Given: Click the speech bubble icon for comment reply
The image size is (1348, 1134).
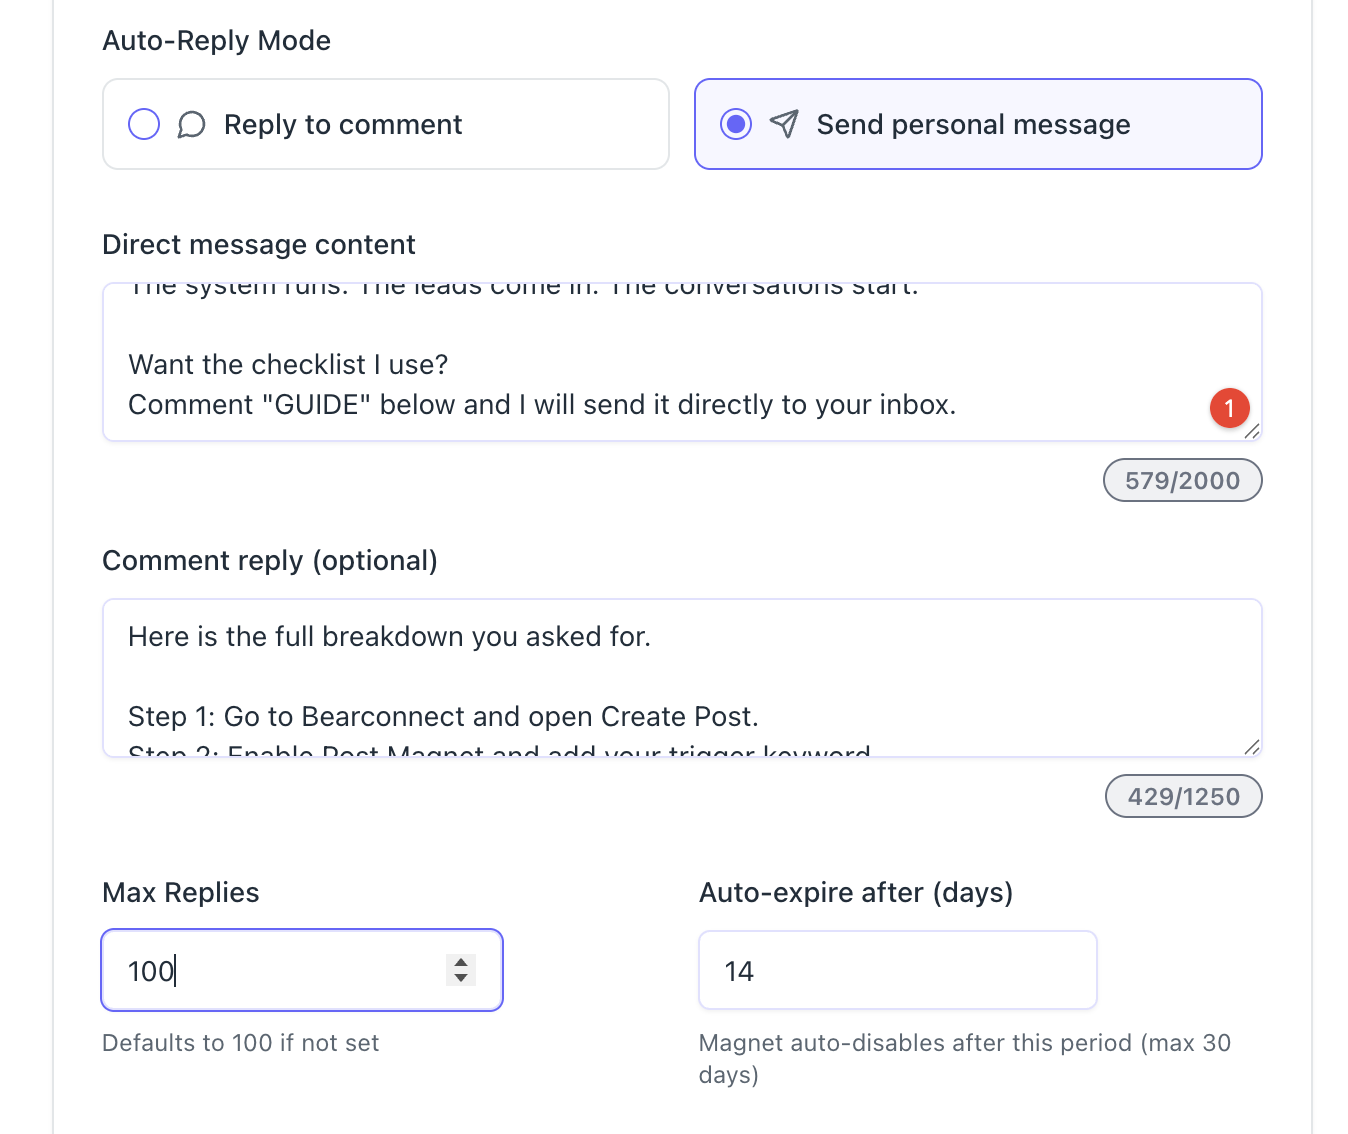Looking at the screenshot, I should [191, 125].
